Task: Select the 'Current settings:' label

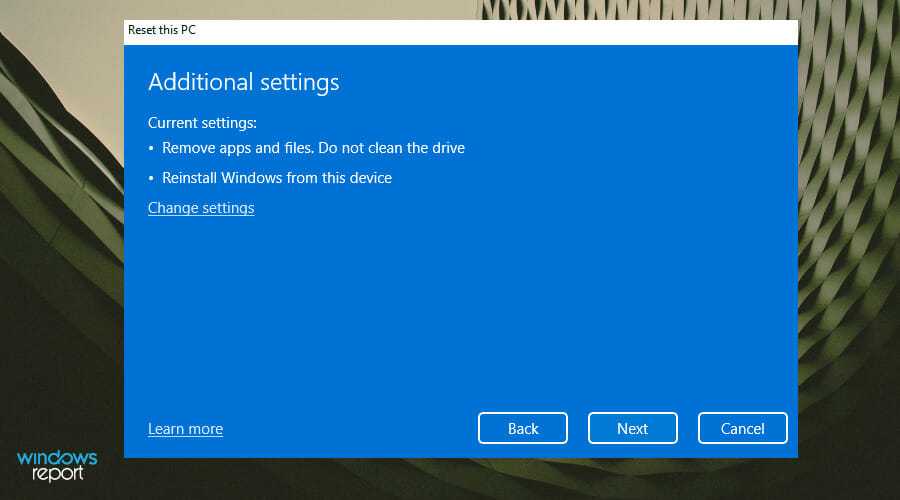Action: 202,123
